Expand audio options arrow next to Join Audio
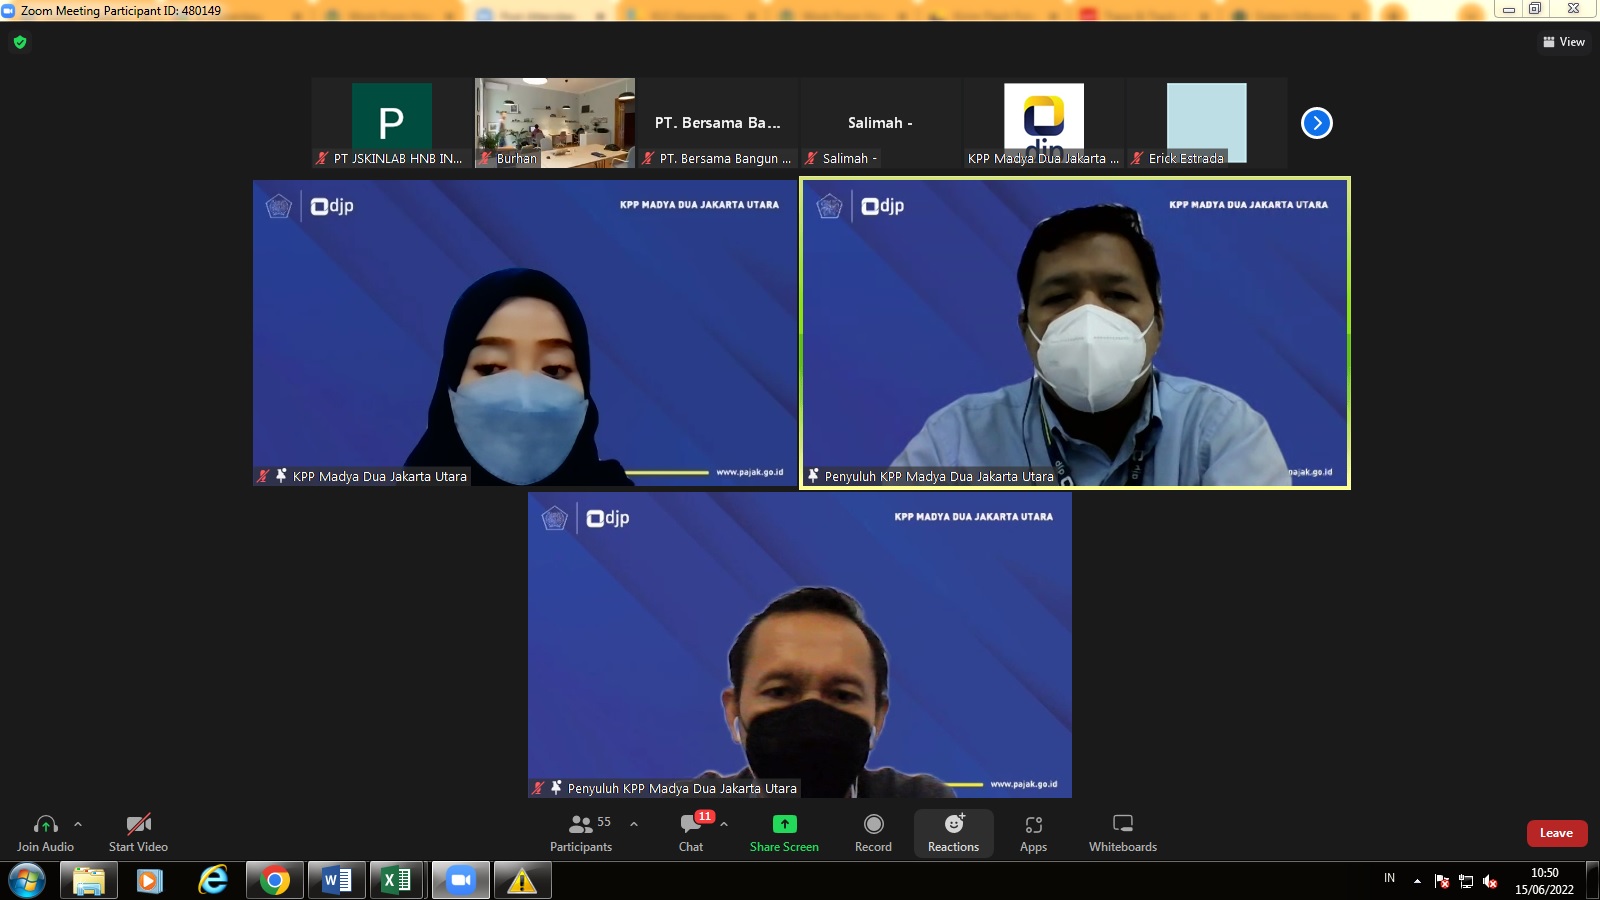The image size is (1600, 900). pyautogui.click(x=78, y=824)
